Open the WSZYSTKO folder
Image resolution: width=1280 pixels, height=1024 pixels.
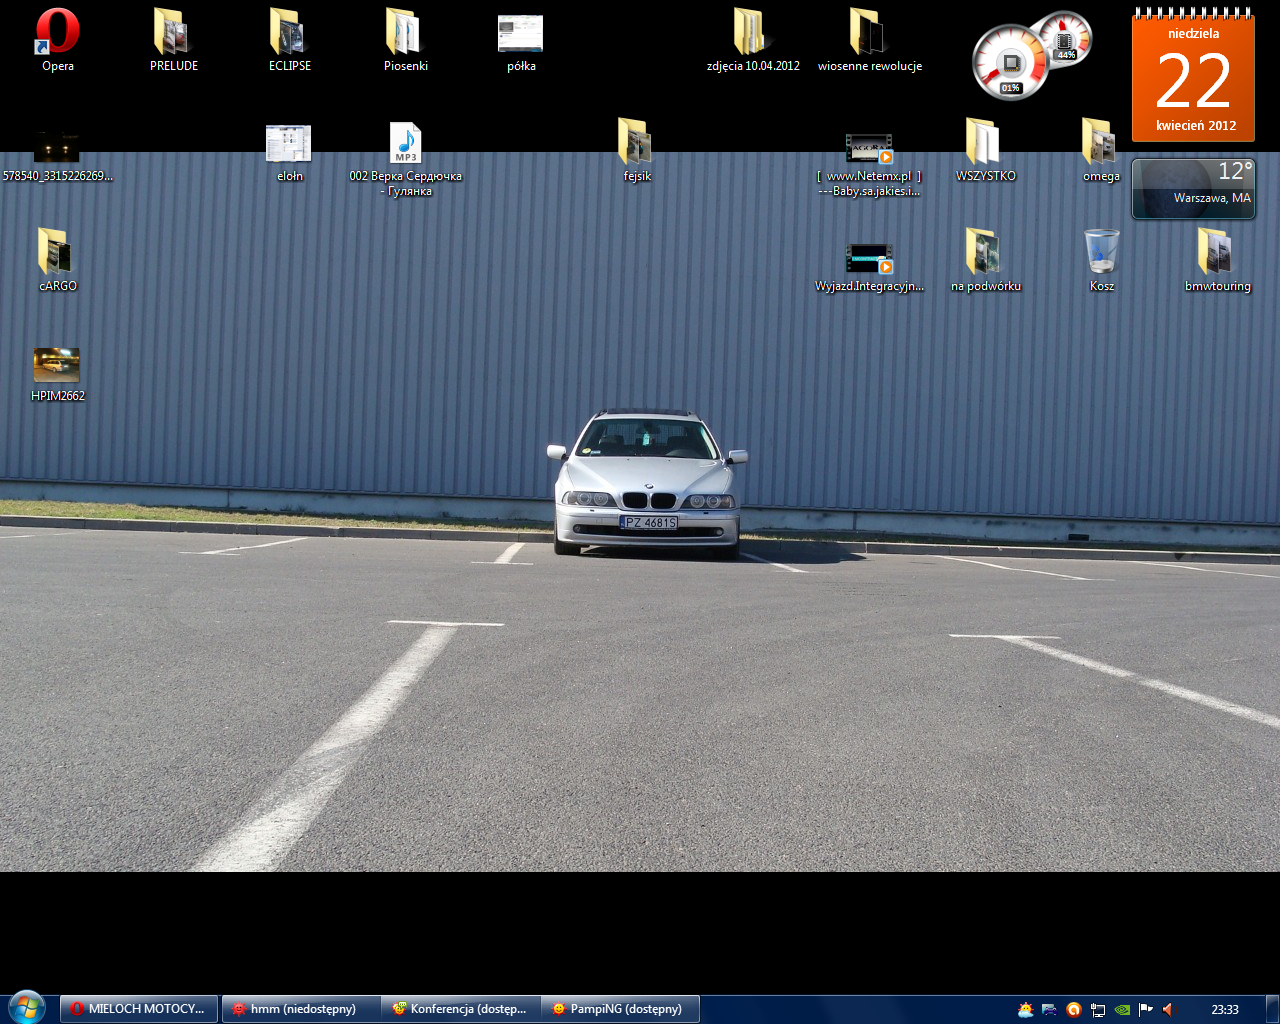pos(985,150)
